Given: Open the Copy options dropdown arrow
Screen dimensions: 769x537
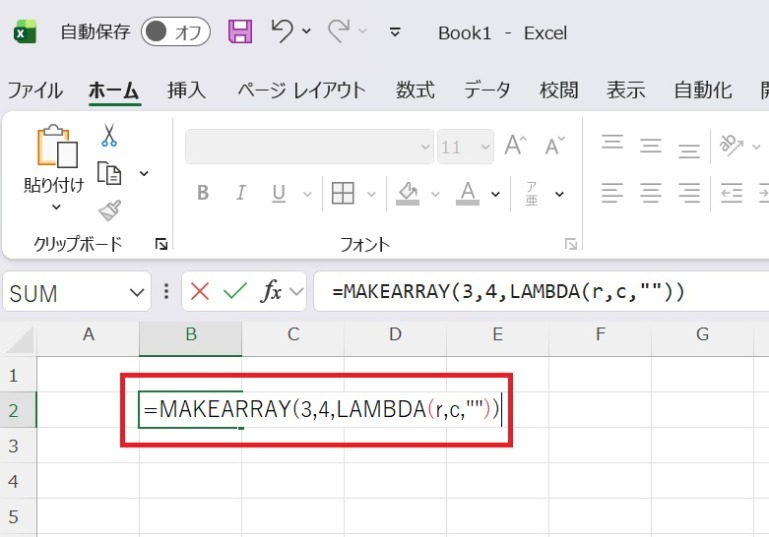Looking at the screenshot, I should [x=144, y=174].
